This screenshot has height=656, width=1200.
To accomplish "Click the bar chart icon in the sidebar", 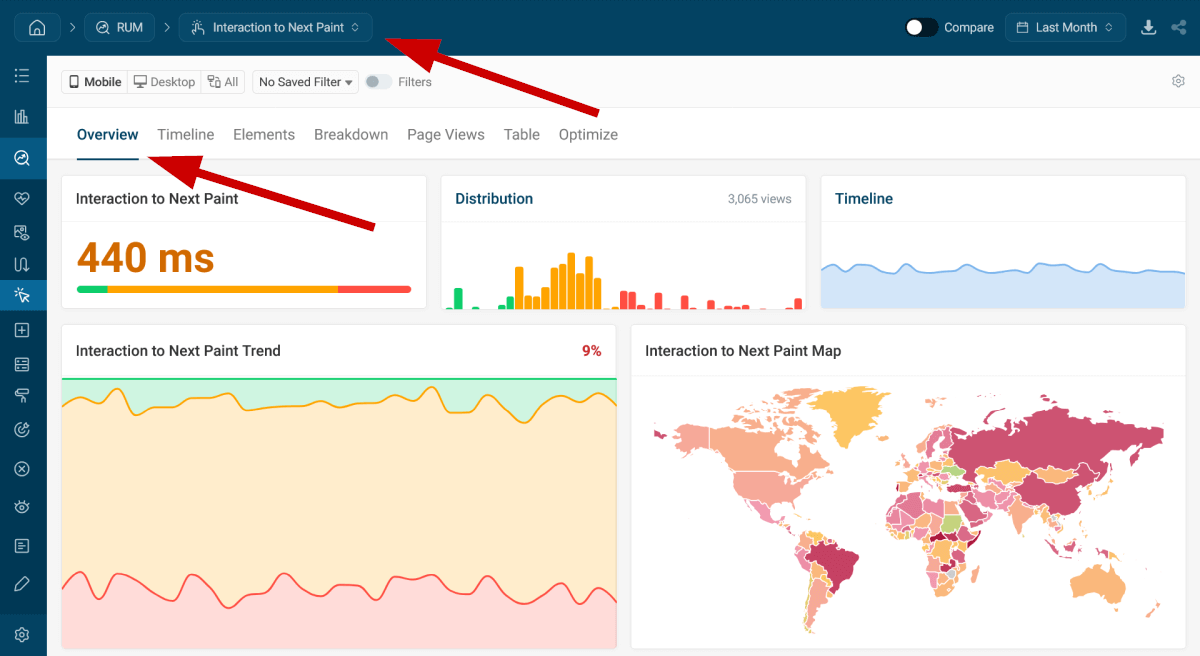I will point(22,116).
